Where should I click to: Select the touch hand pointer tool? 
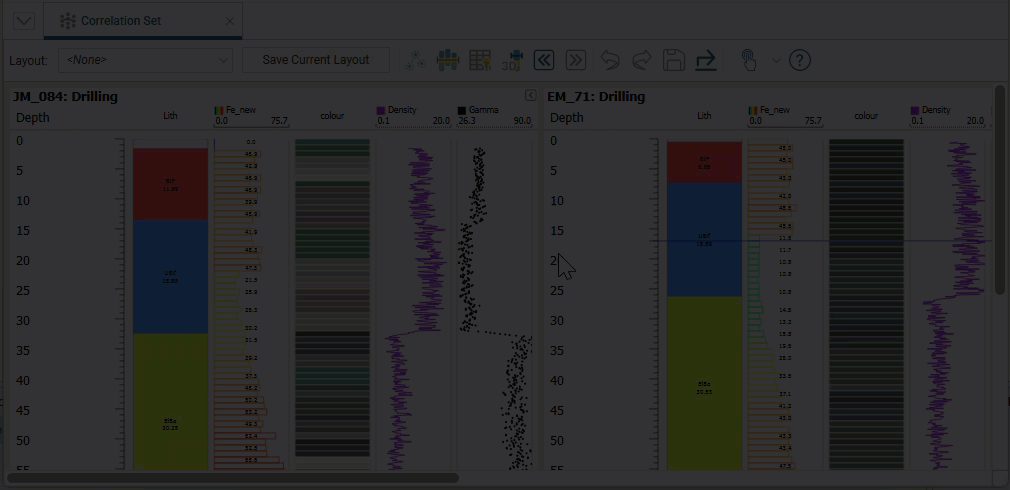click(x=748, y=60)
